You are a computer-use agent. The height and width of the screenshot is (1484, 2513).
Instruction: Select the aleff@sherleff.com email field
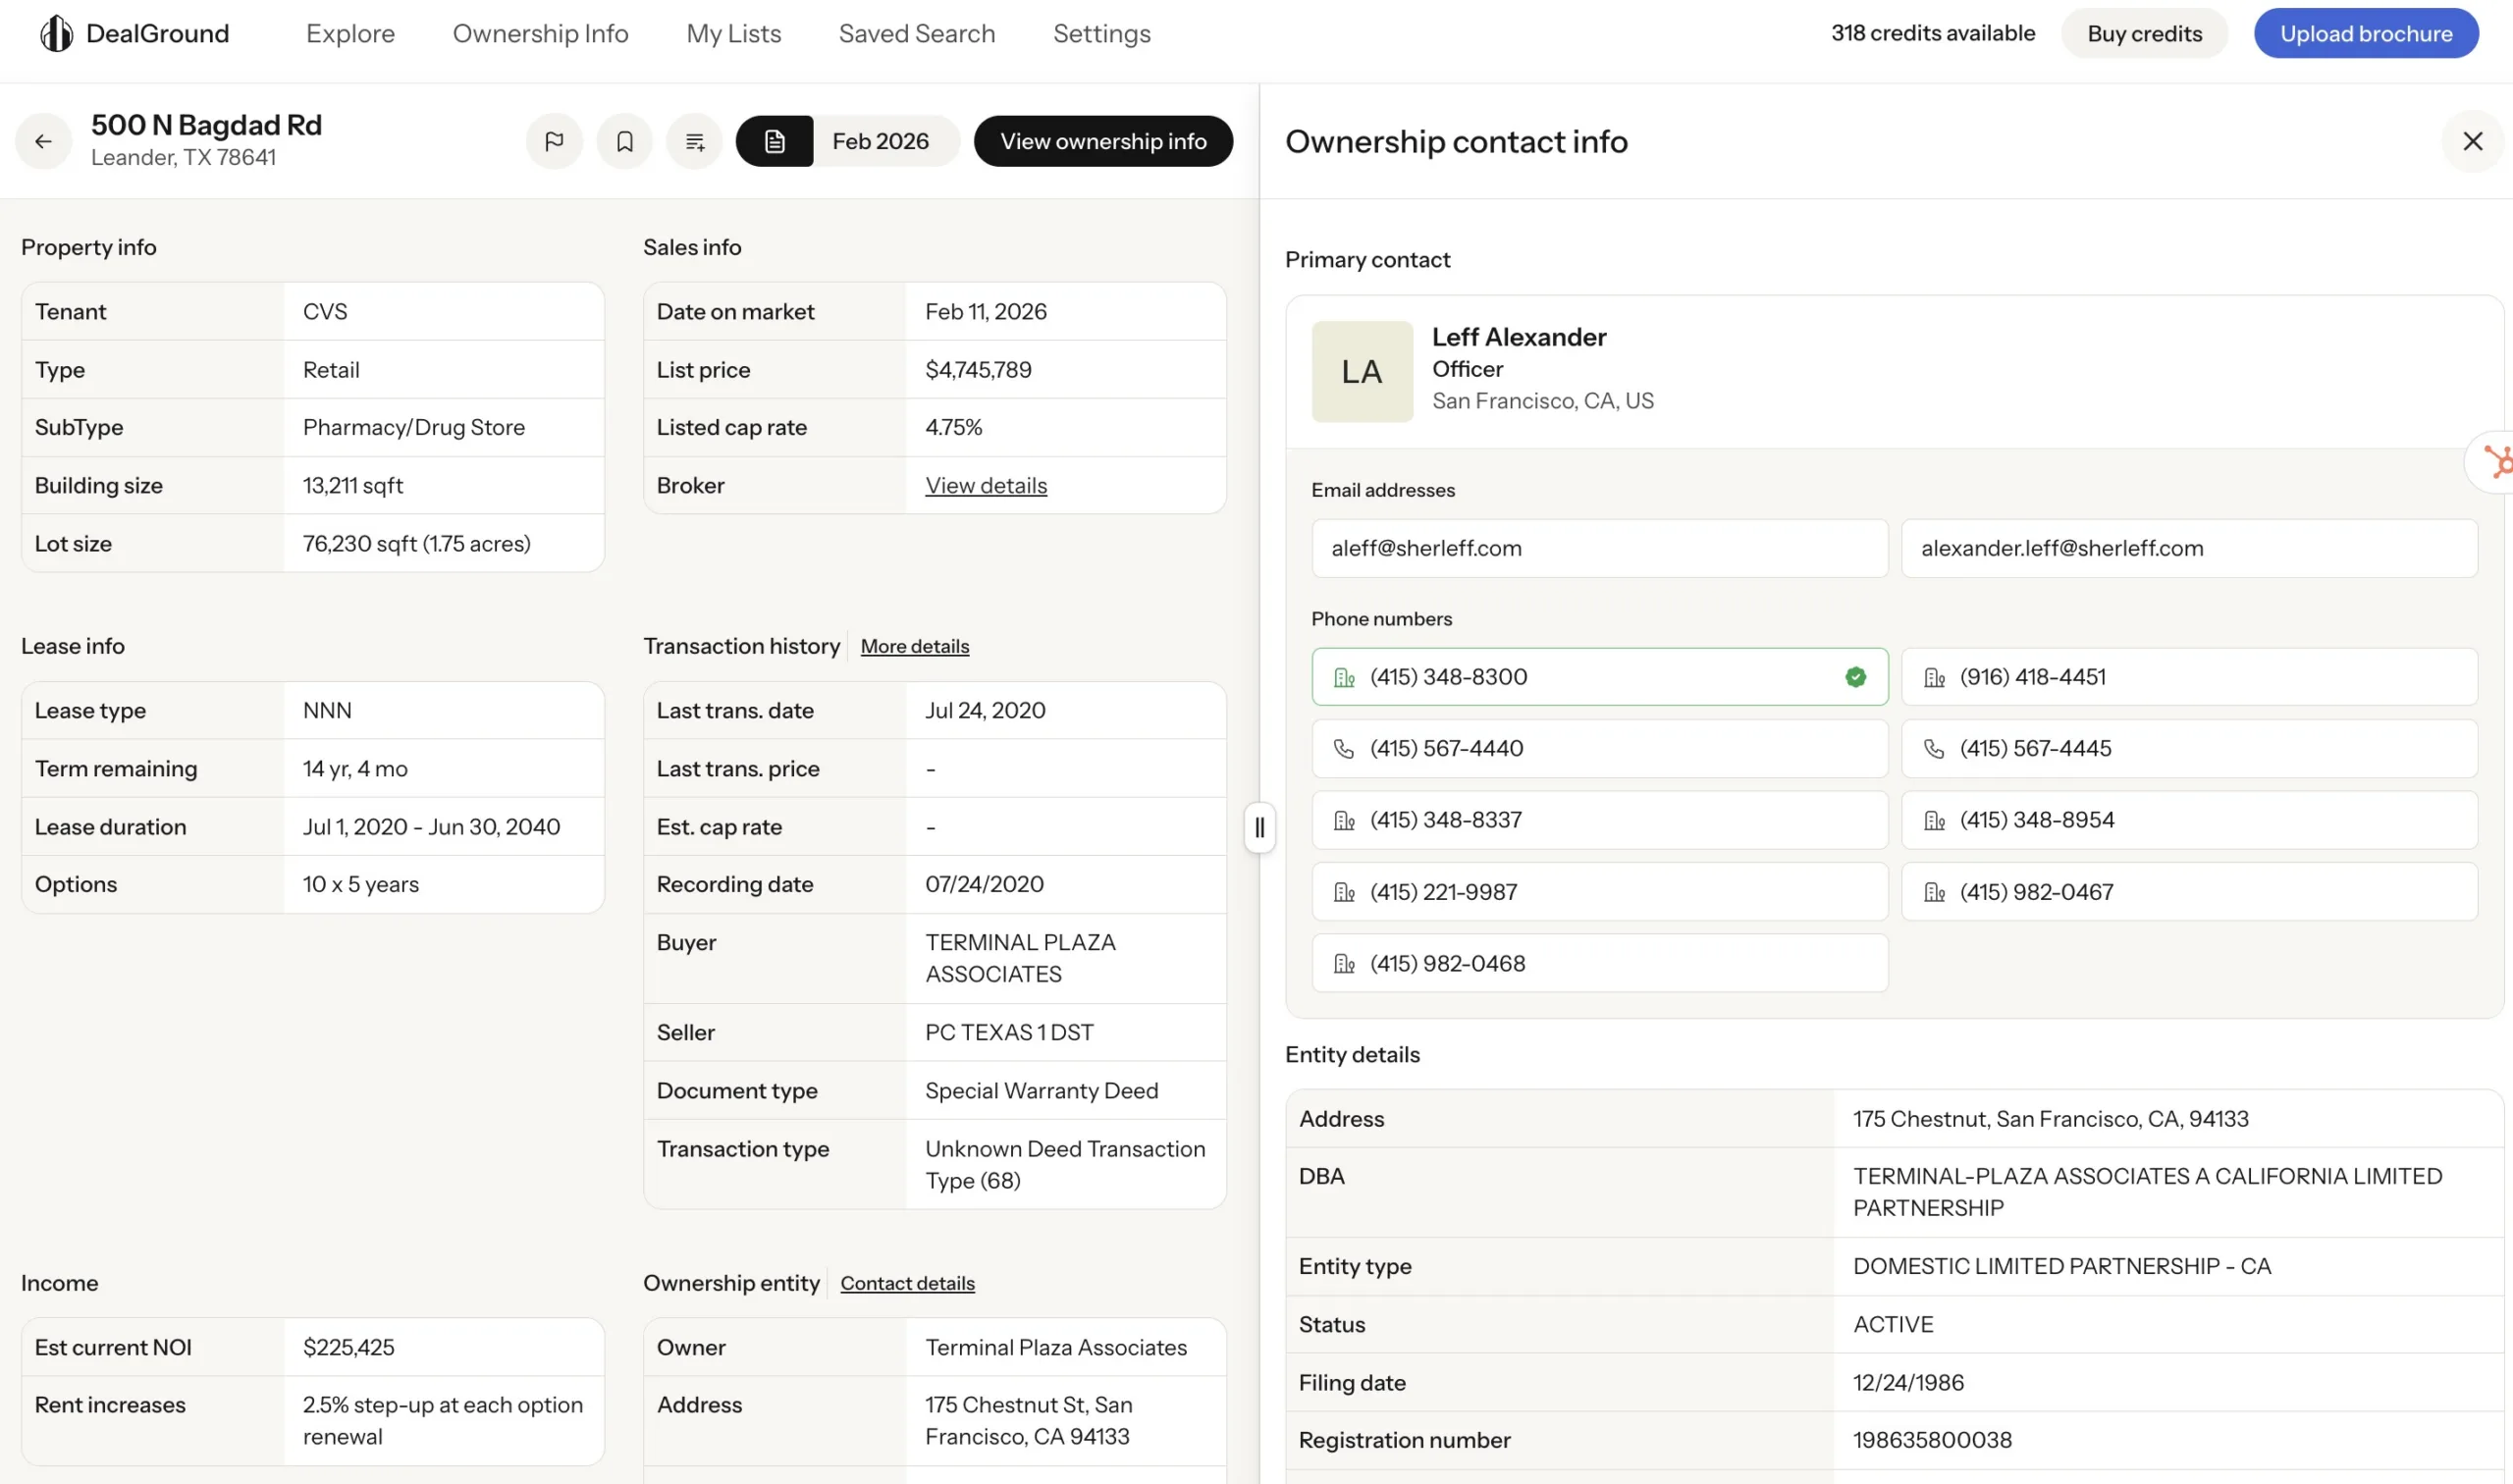[x=1598, y=548]
